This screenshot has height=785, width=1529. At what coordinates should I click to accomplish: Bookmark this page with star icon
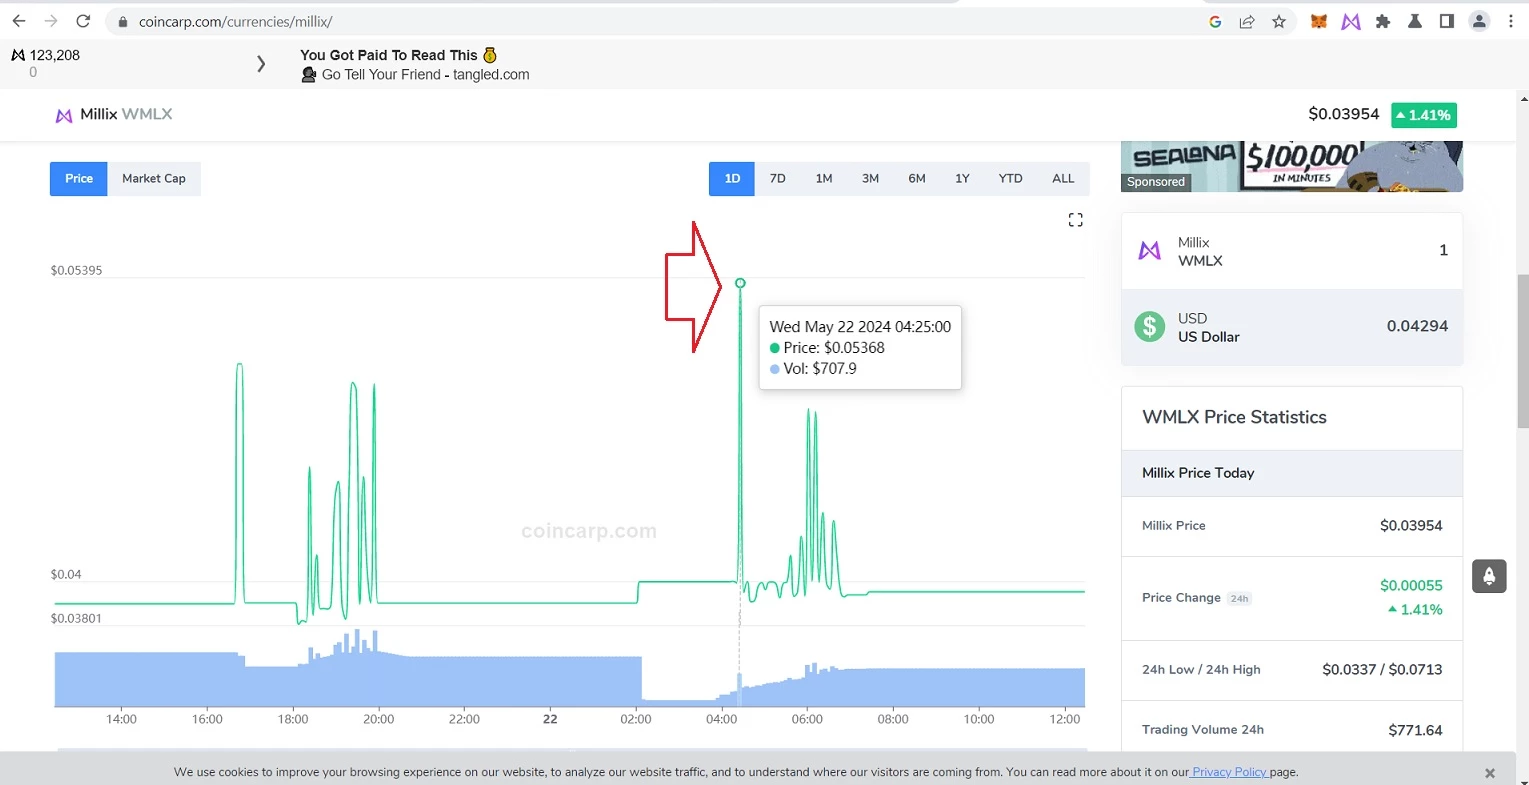pyautogui.click(x=1279, y=21)
